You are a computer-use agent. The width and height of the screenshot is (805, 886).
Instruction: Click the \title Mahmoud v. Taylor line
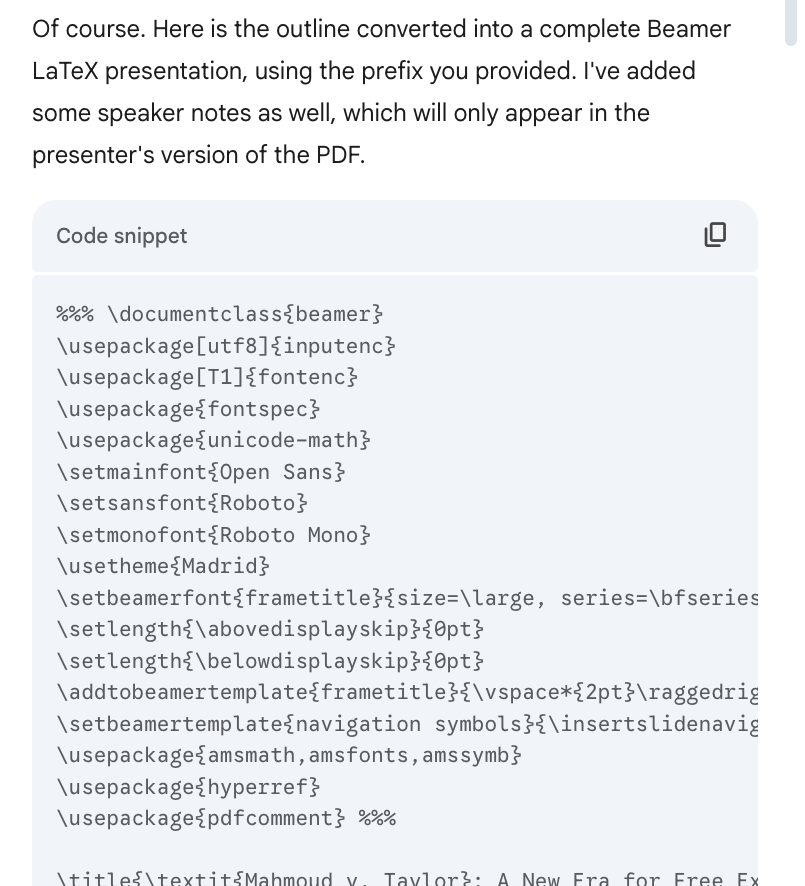click(x=407, y=879)
